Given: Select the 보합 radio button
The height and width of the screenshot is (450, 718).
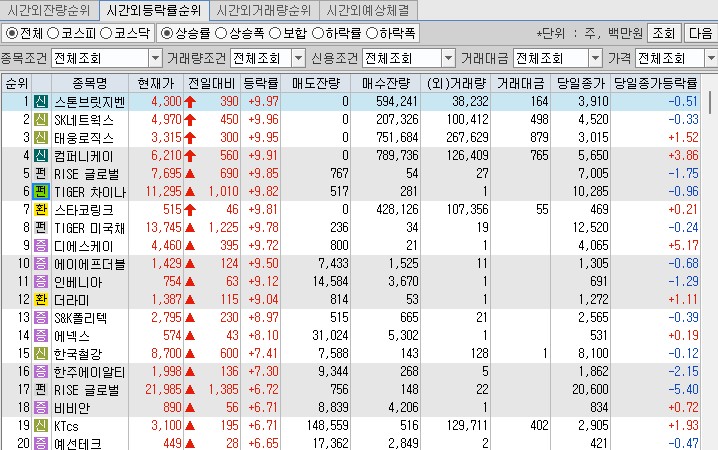Looking at the screenshot, I should coord(275,33).
